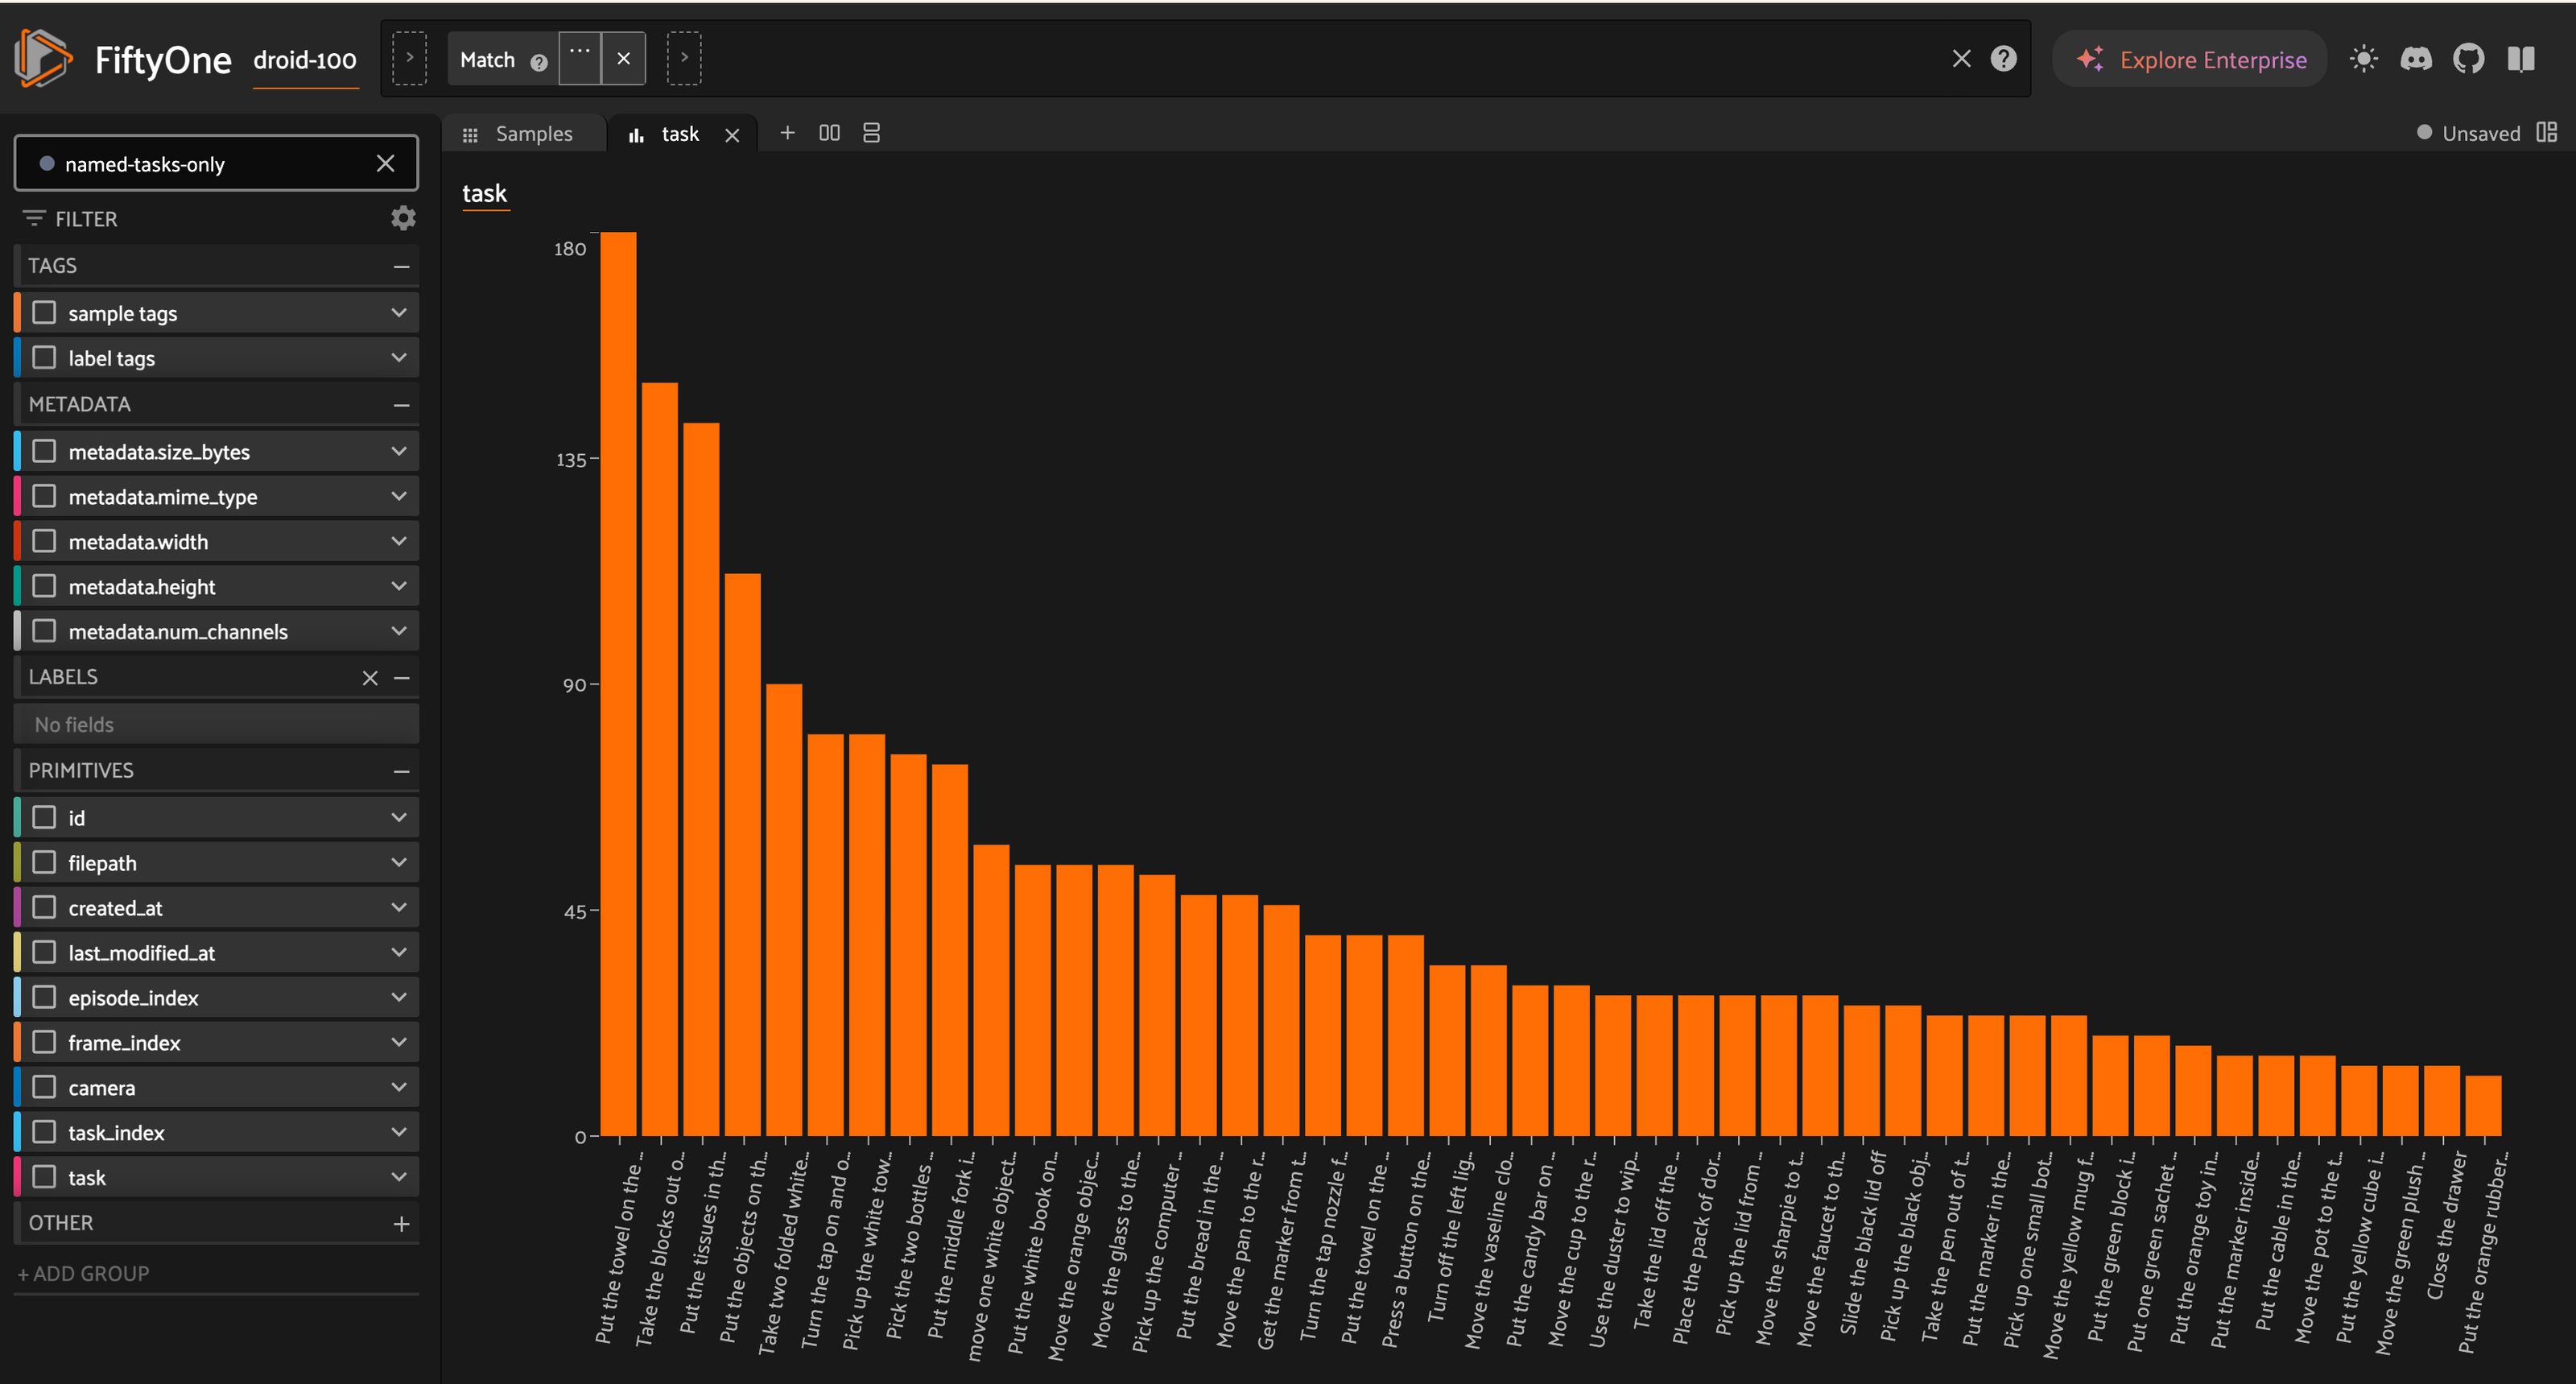Open Discord community link icon

tap(2416, 59)
